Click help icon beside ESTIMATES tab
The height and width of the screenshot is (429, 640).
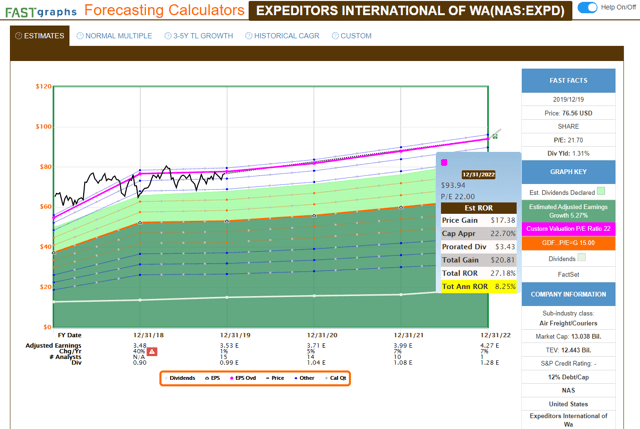(18, 36)
